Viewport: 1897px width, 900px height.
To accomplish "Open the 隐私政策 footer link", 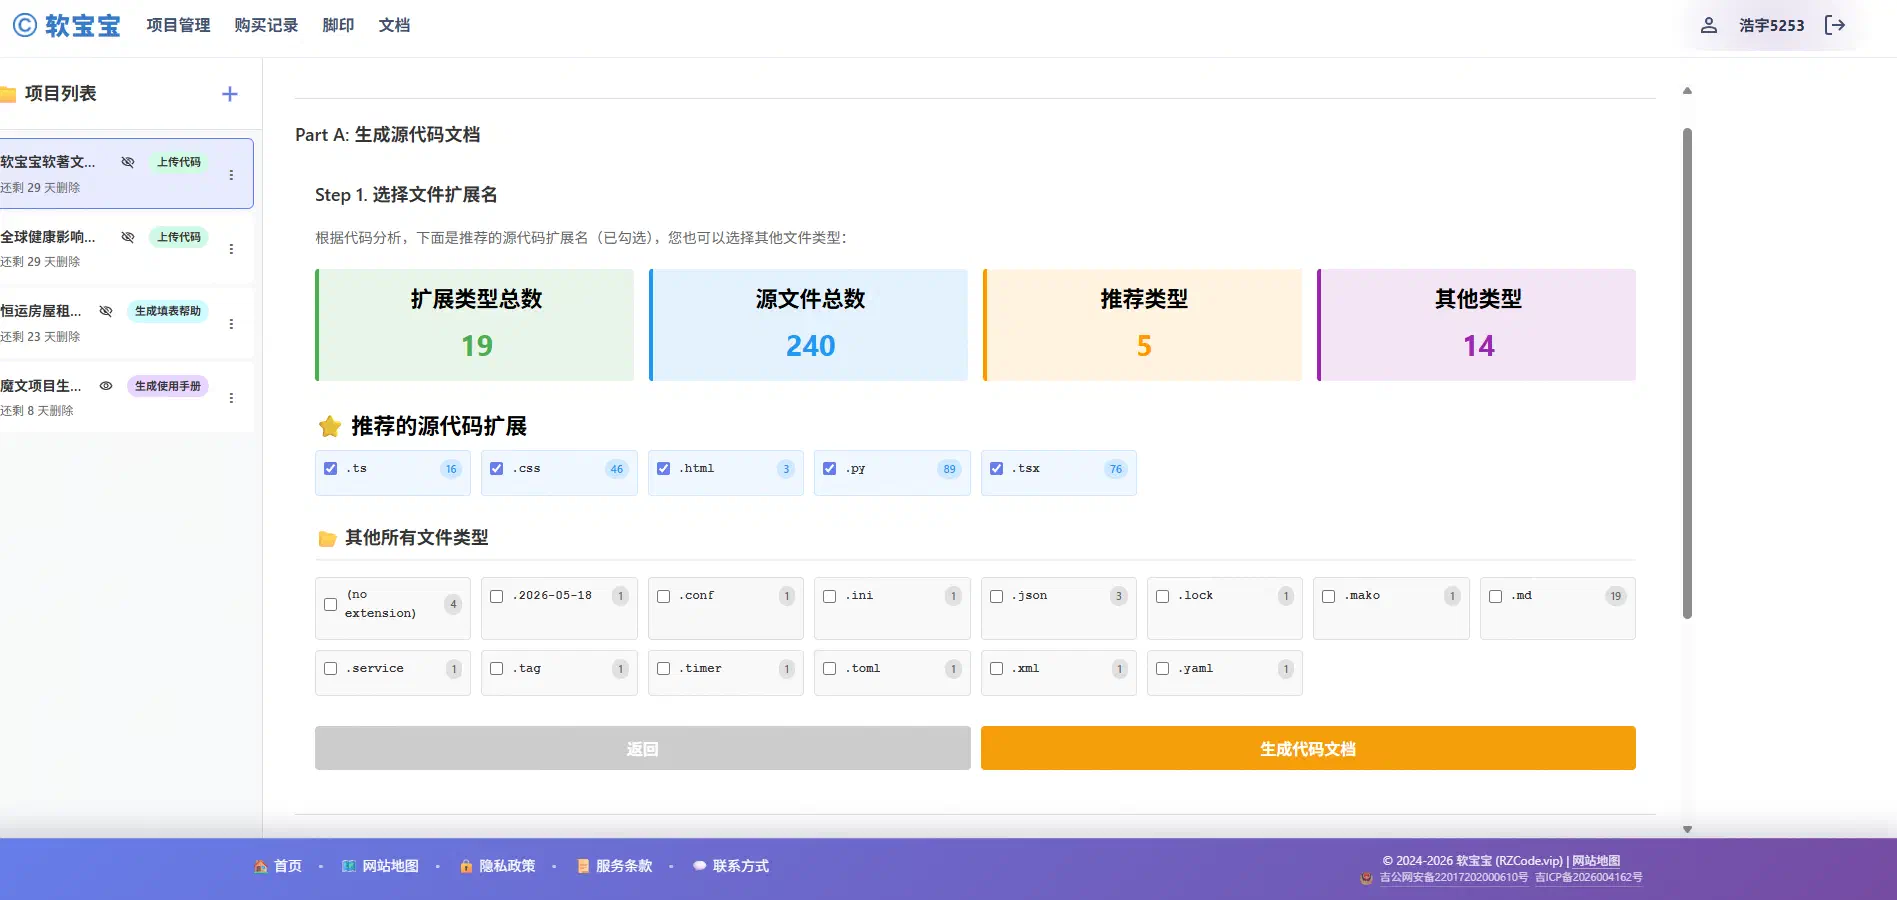I will coord(497,866).
